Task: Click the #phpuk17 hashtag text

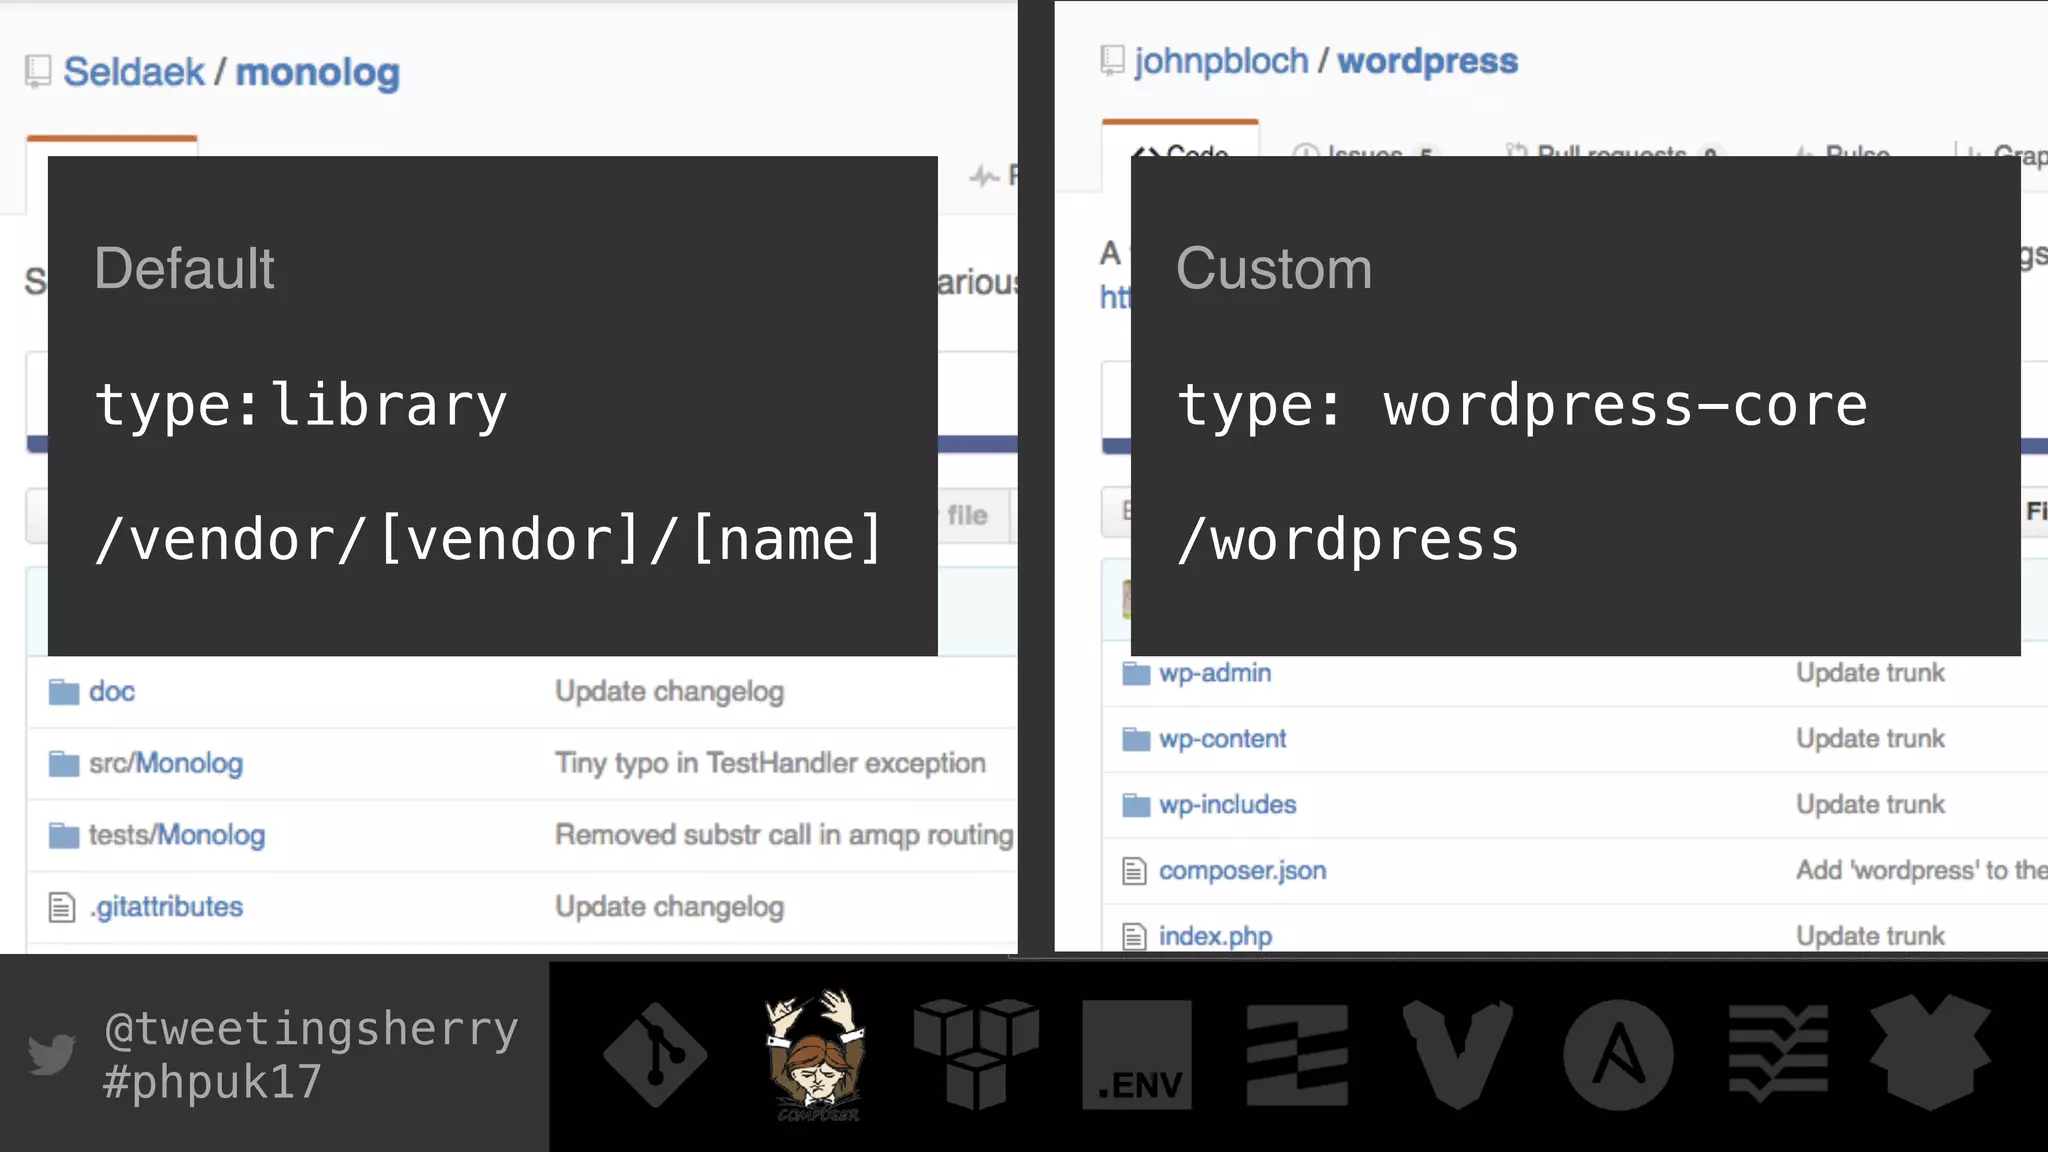Action: [212, 1082]
